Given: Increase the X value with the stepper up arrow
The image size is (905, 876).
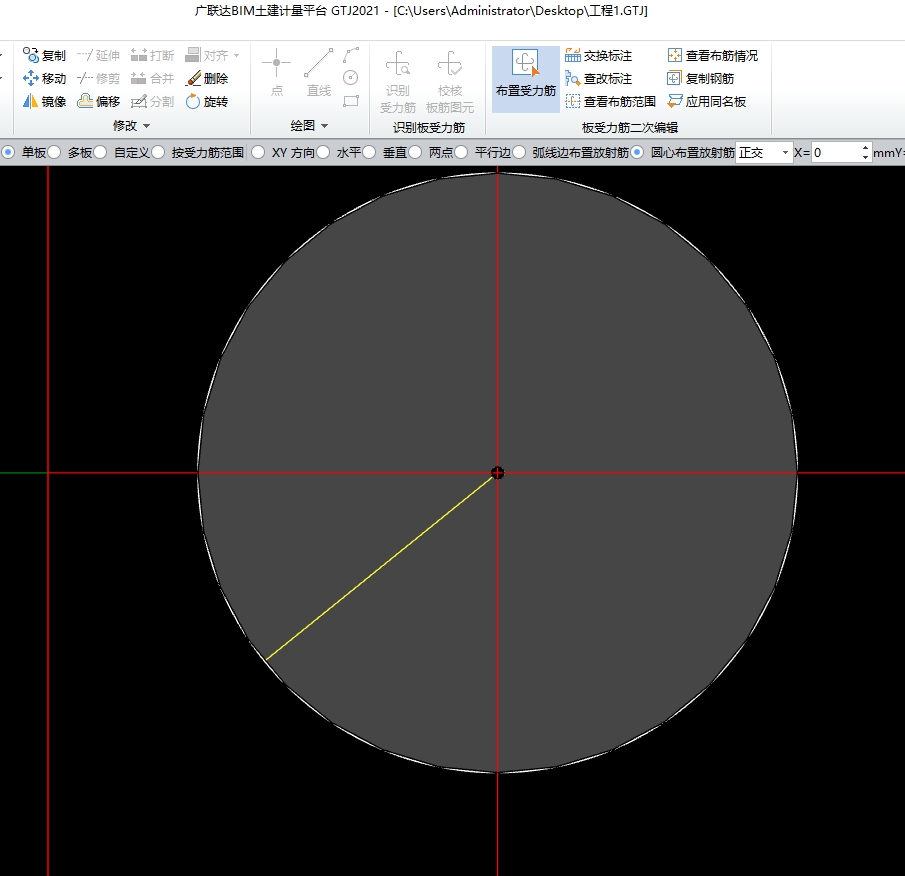Looking at the screenshot, I should pos(865,148).
